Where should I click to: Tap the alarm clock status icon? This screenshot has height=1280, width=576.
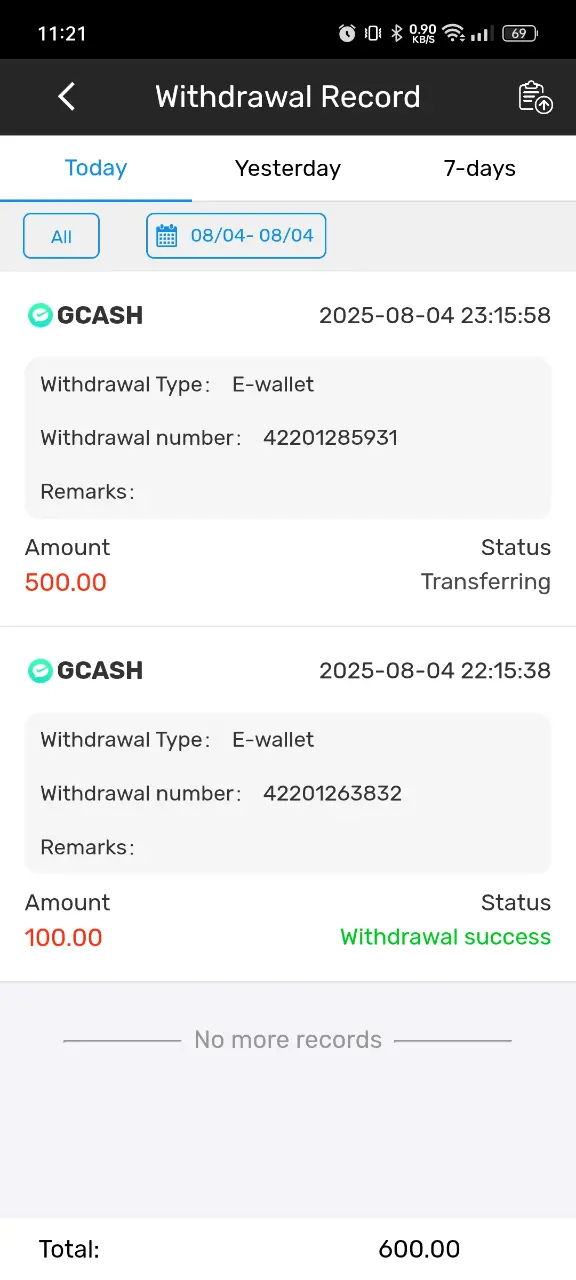[347, 33]
